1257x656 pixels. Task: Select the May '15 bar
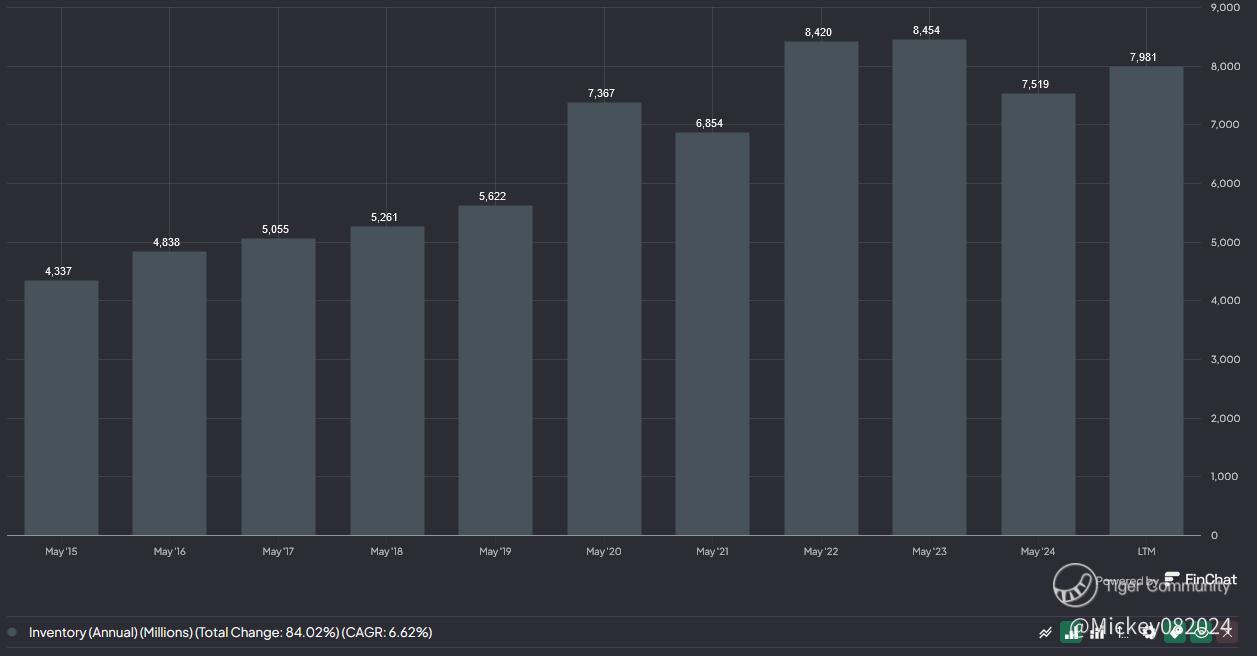coord(61,408)
